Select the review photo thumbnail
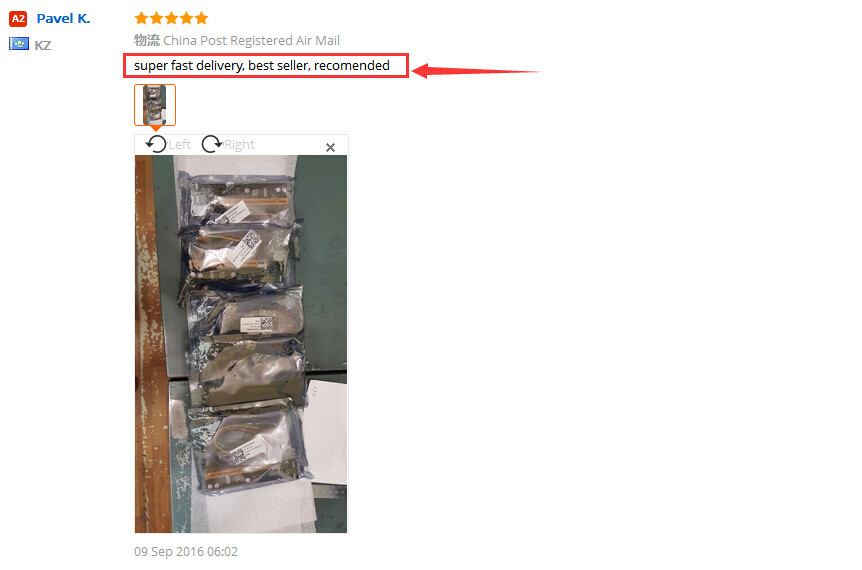Image resolution: width=862 pixels, height=570 pixels. (155, 104)
